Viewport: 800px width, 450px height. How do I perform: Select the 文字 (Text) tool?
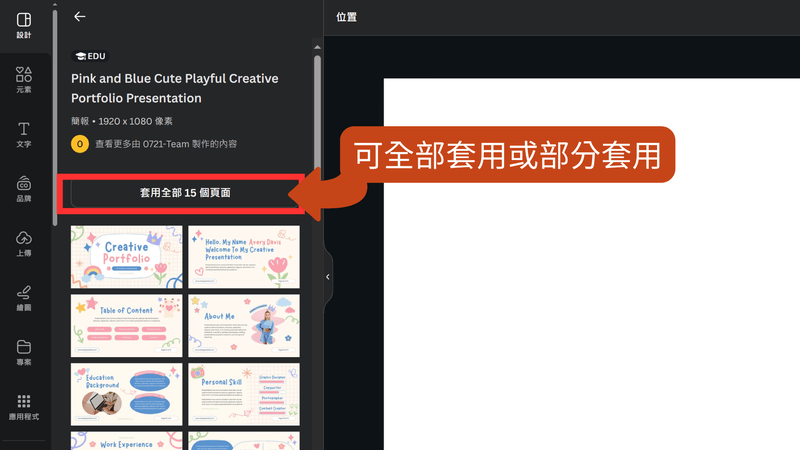click(x=24, y=134)
